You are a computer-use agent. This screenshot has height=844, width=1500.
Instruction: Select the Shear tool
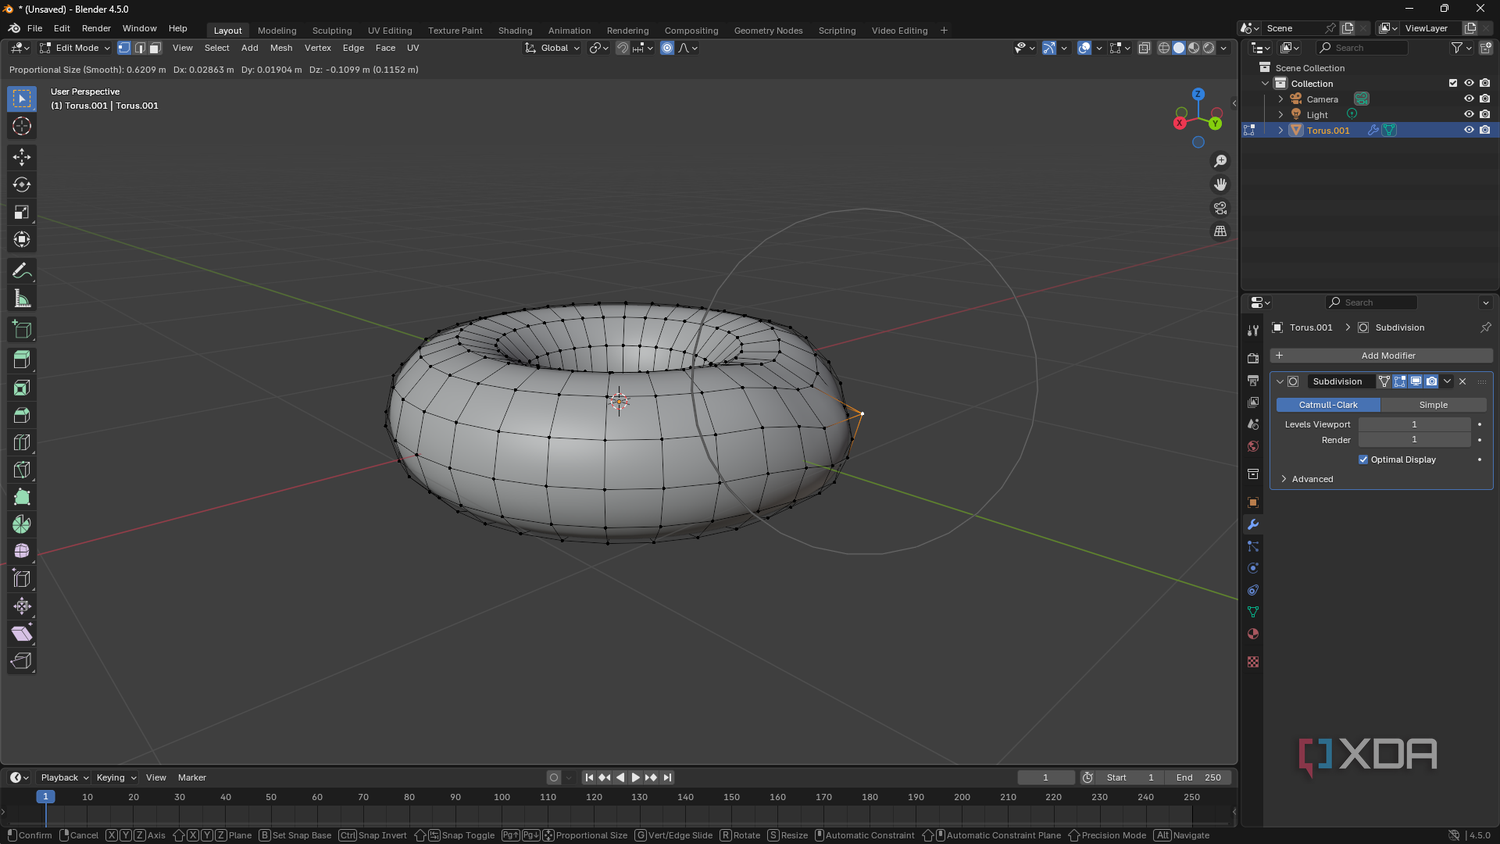[22, 633]
